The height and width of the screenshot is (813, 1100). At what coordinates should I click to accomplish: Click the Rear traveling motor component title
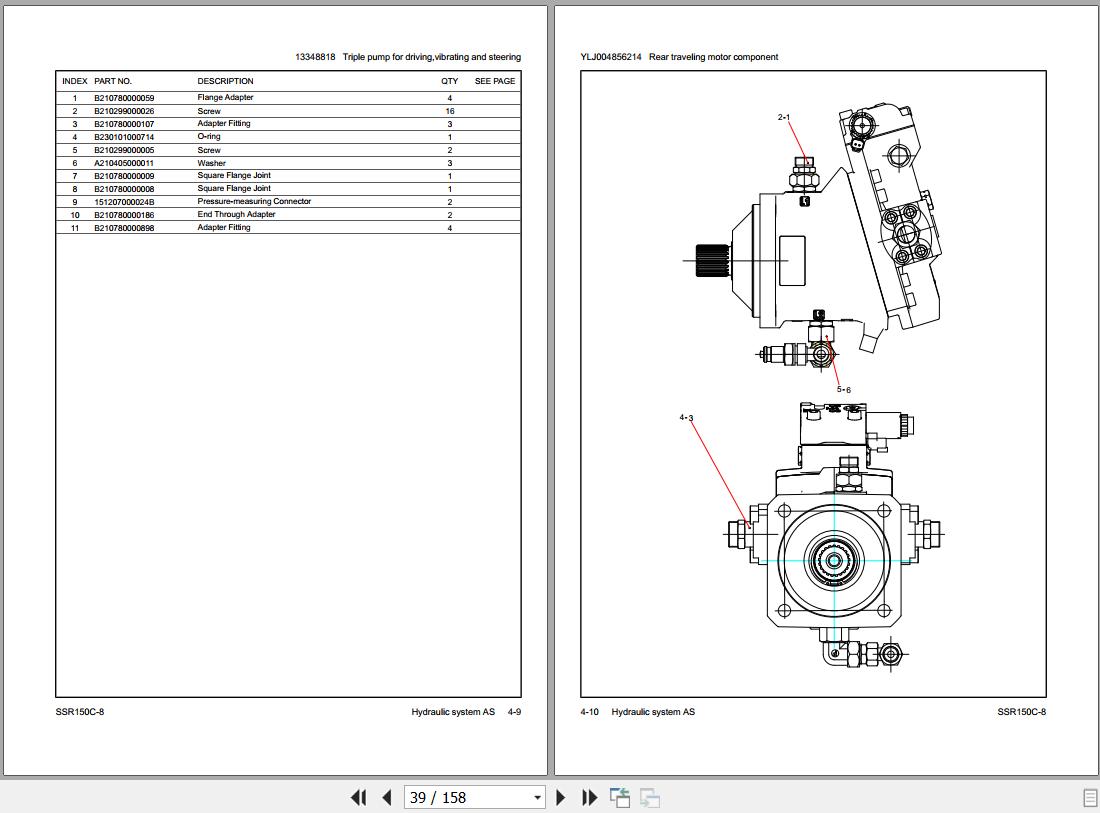[713, 57]
